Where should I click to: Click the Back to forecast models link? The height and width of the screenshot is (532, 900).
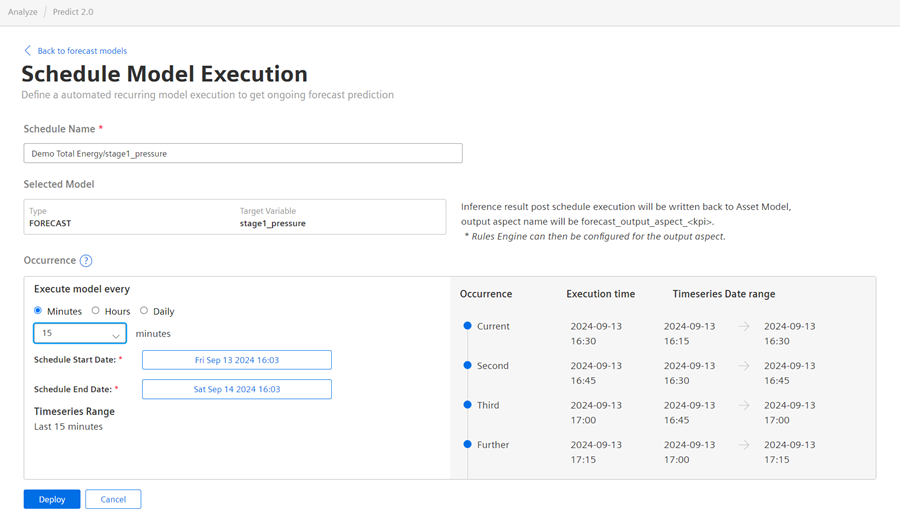(82, 50)
